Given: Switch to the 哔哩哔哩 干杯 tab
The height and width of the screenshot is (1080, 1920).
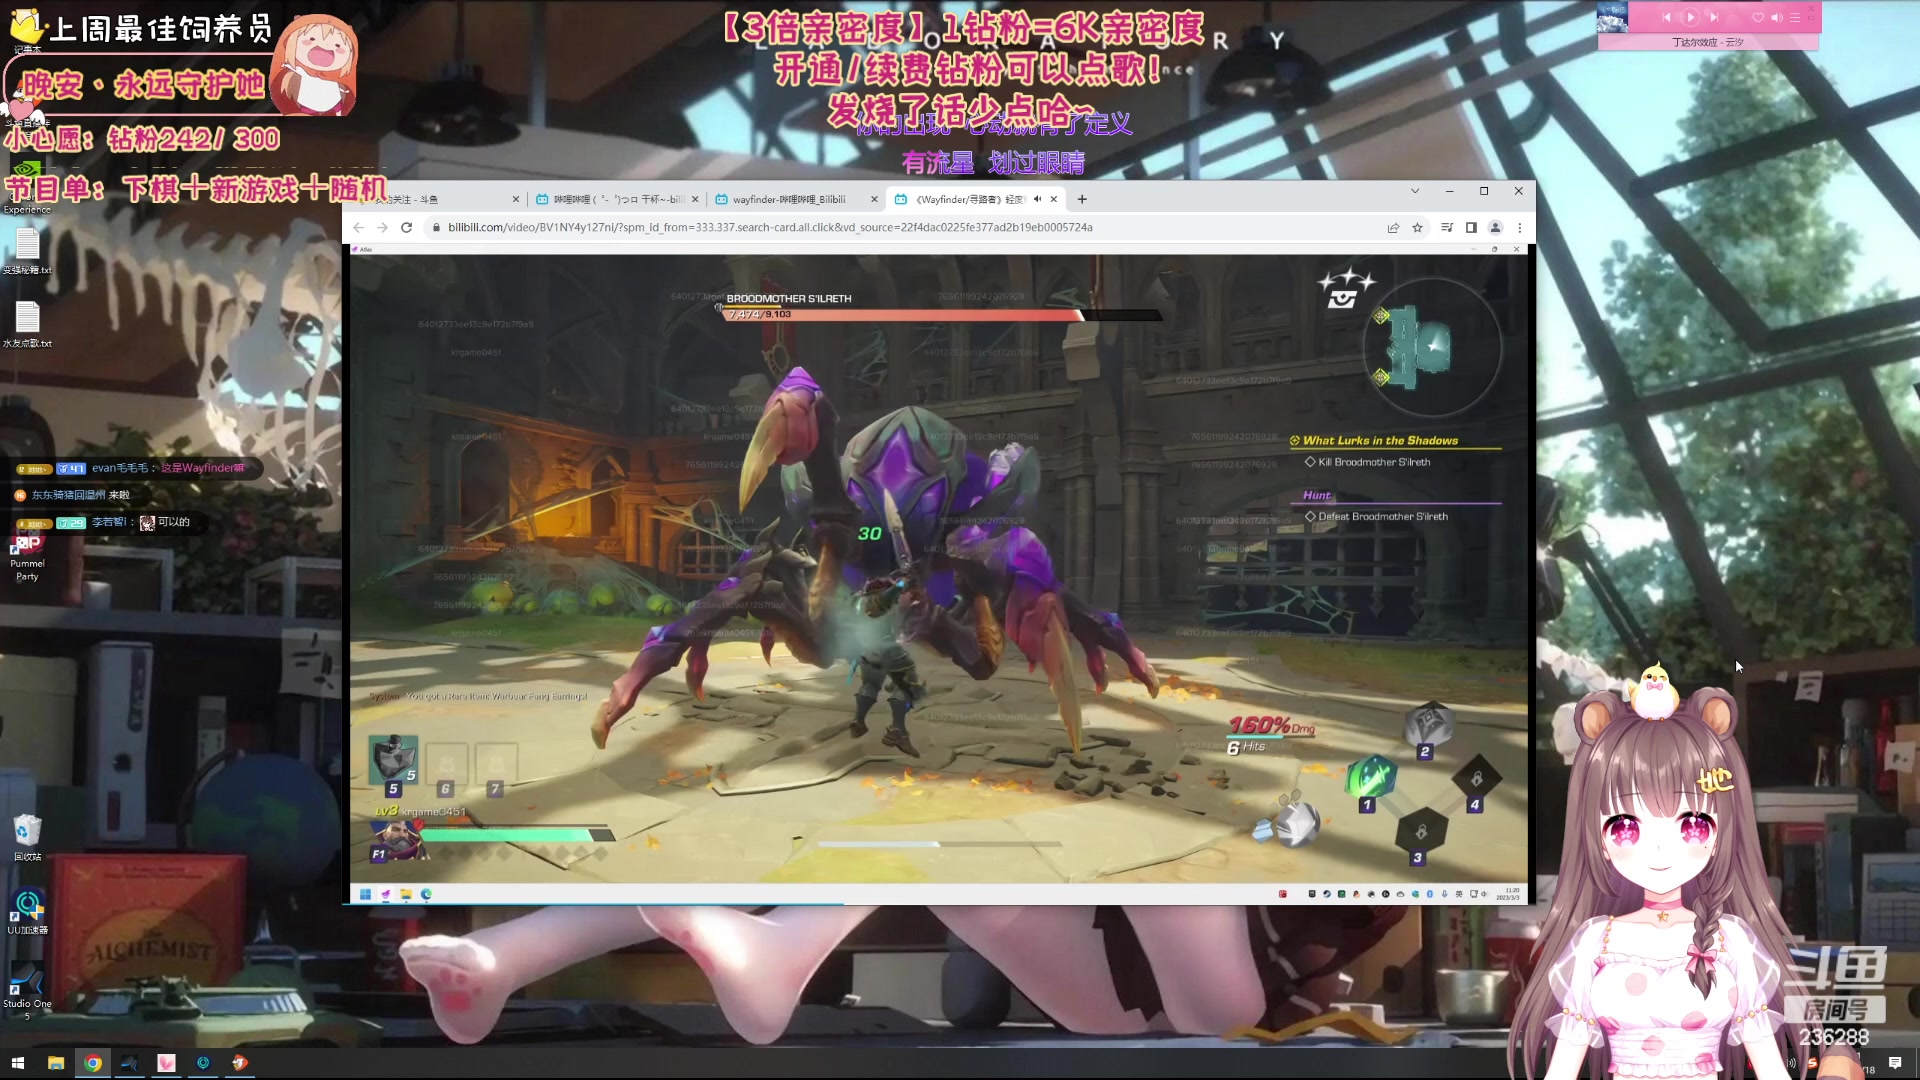Looking at the screenshot, I should (x=618, y=199).
